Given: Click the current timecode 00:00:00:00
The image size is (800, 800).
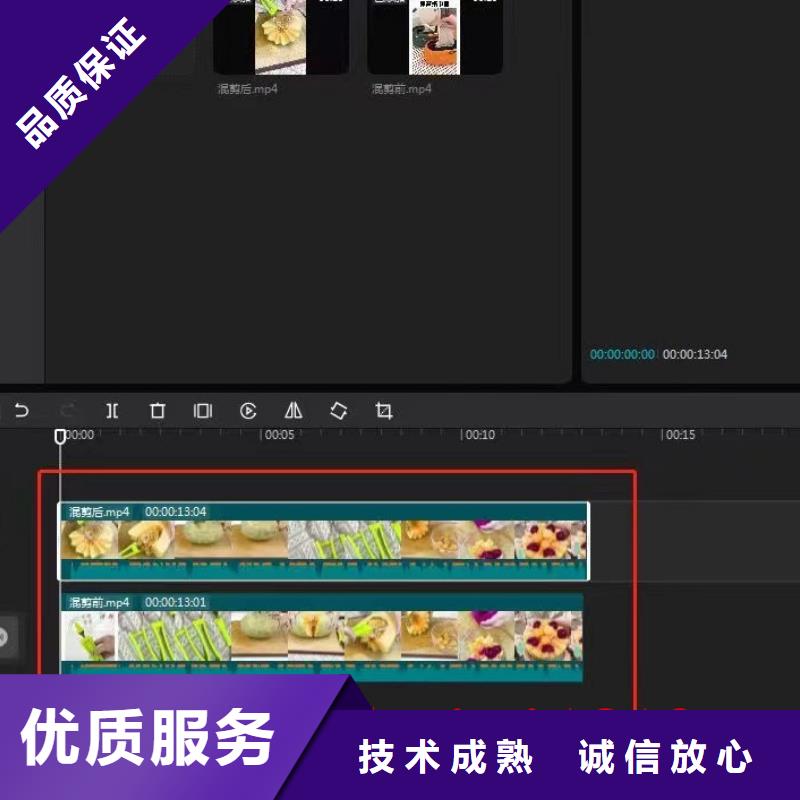Looking at the screenshot, I should (x=622, y=354).
